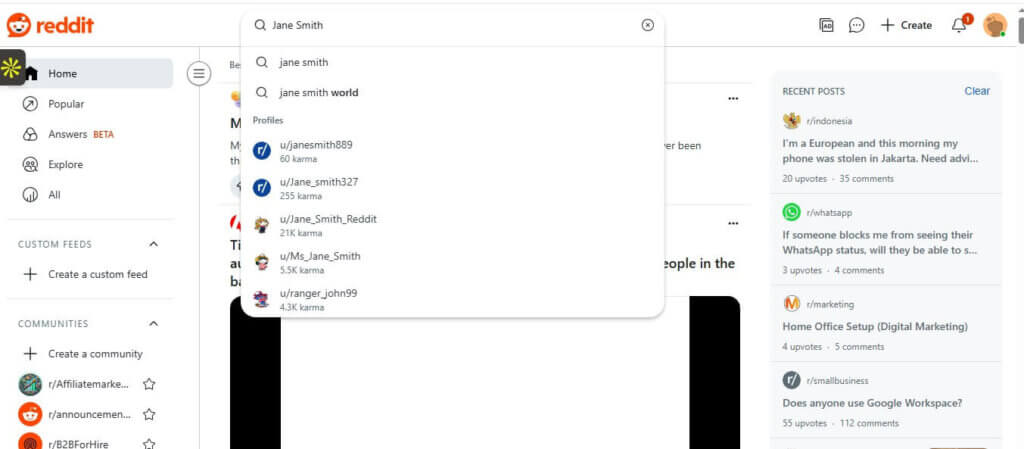This screenshot has width=1024, height=449.
Task: Open r/whatsapp from recent posts
Action: pyautogui.click(x=829, y=213)
